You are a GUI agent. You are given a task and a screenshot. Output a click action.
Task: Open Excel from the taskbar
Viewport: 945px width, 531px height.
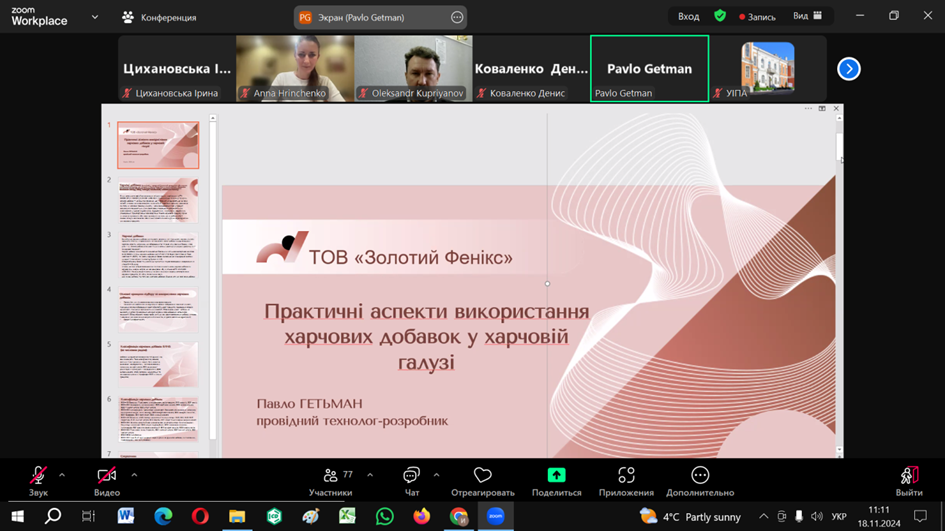pyautogui.click(x=347, y=517)
